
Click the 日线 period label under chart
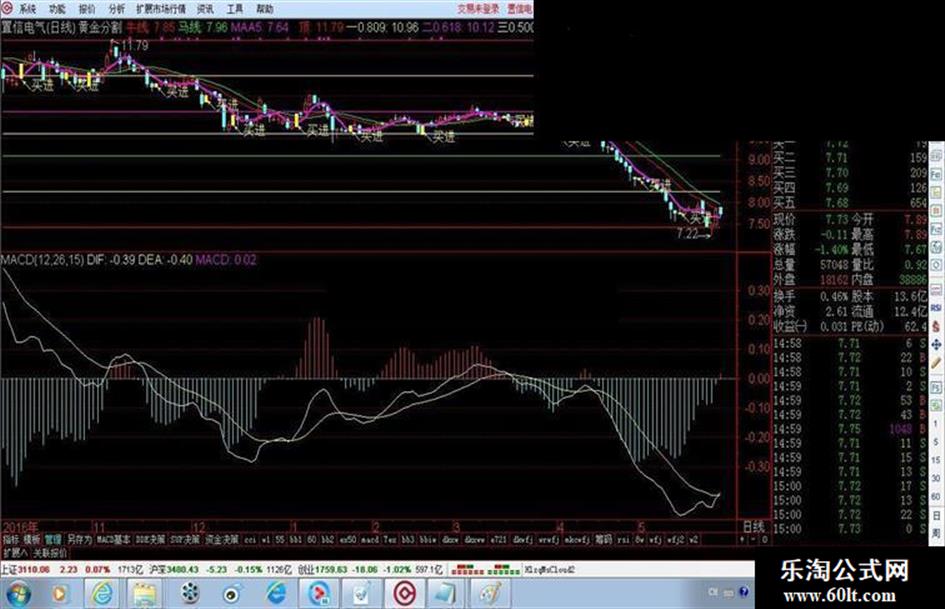click(x=753, y=526)
